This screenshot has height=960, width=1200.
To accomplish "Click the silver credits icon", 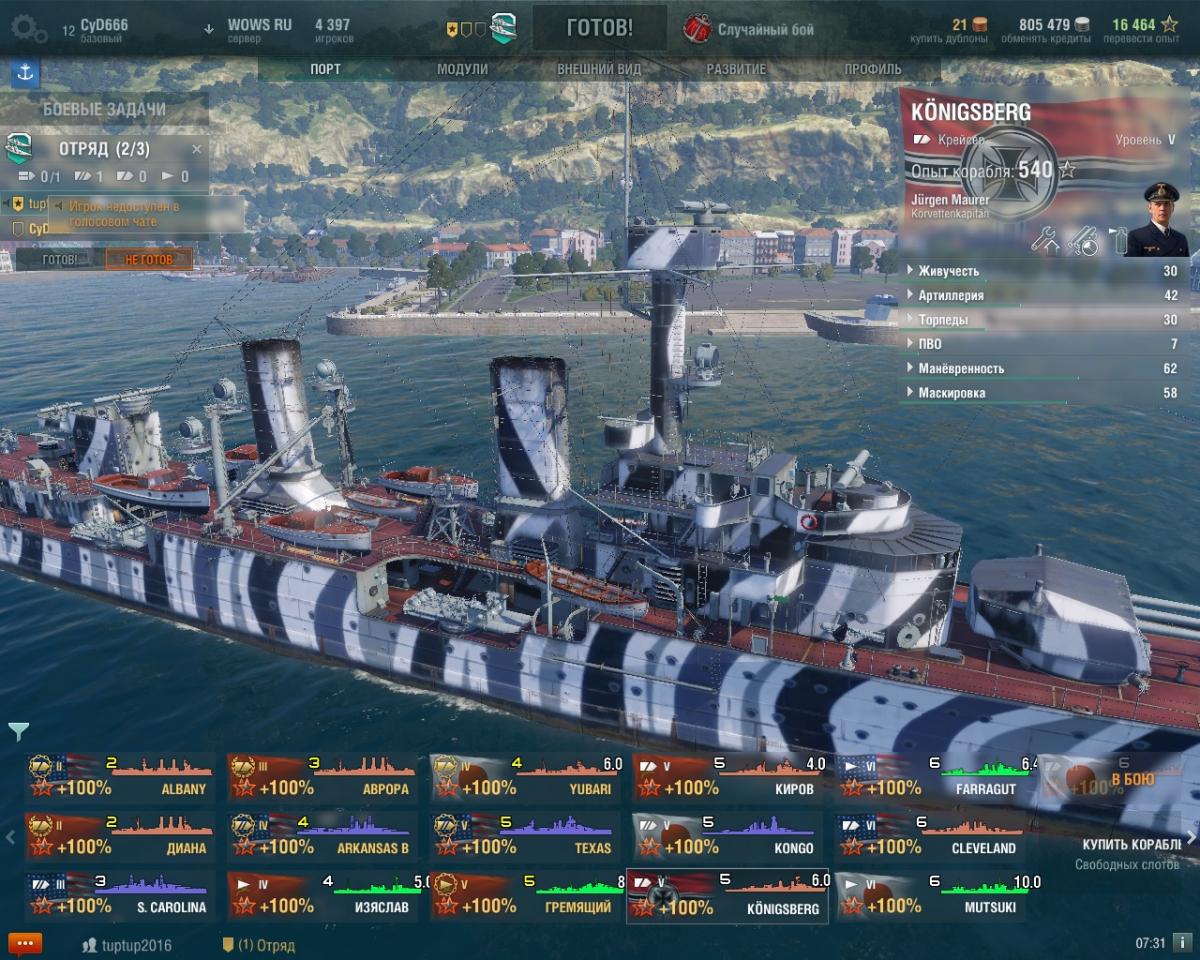I will tap(1082, 25).
